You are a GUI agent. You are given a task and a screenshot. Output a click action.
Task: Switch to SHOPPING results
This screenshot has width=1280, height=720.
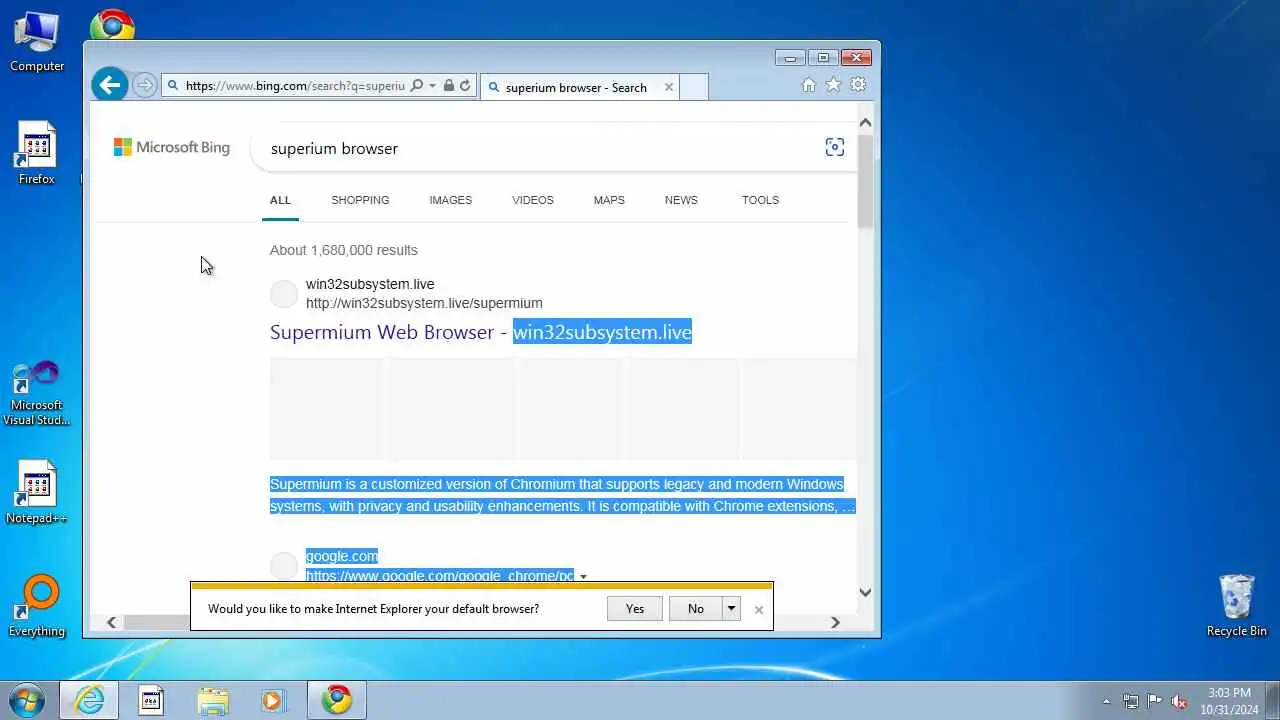(x=360, y=200)
